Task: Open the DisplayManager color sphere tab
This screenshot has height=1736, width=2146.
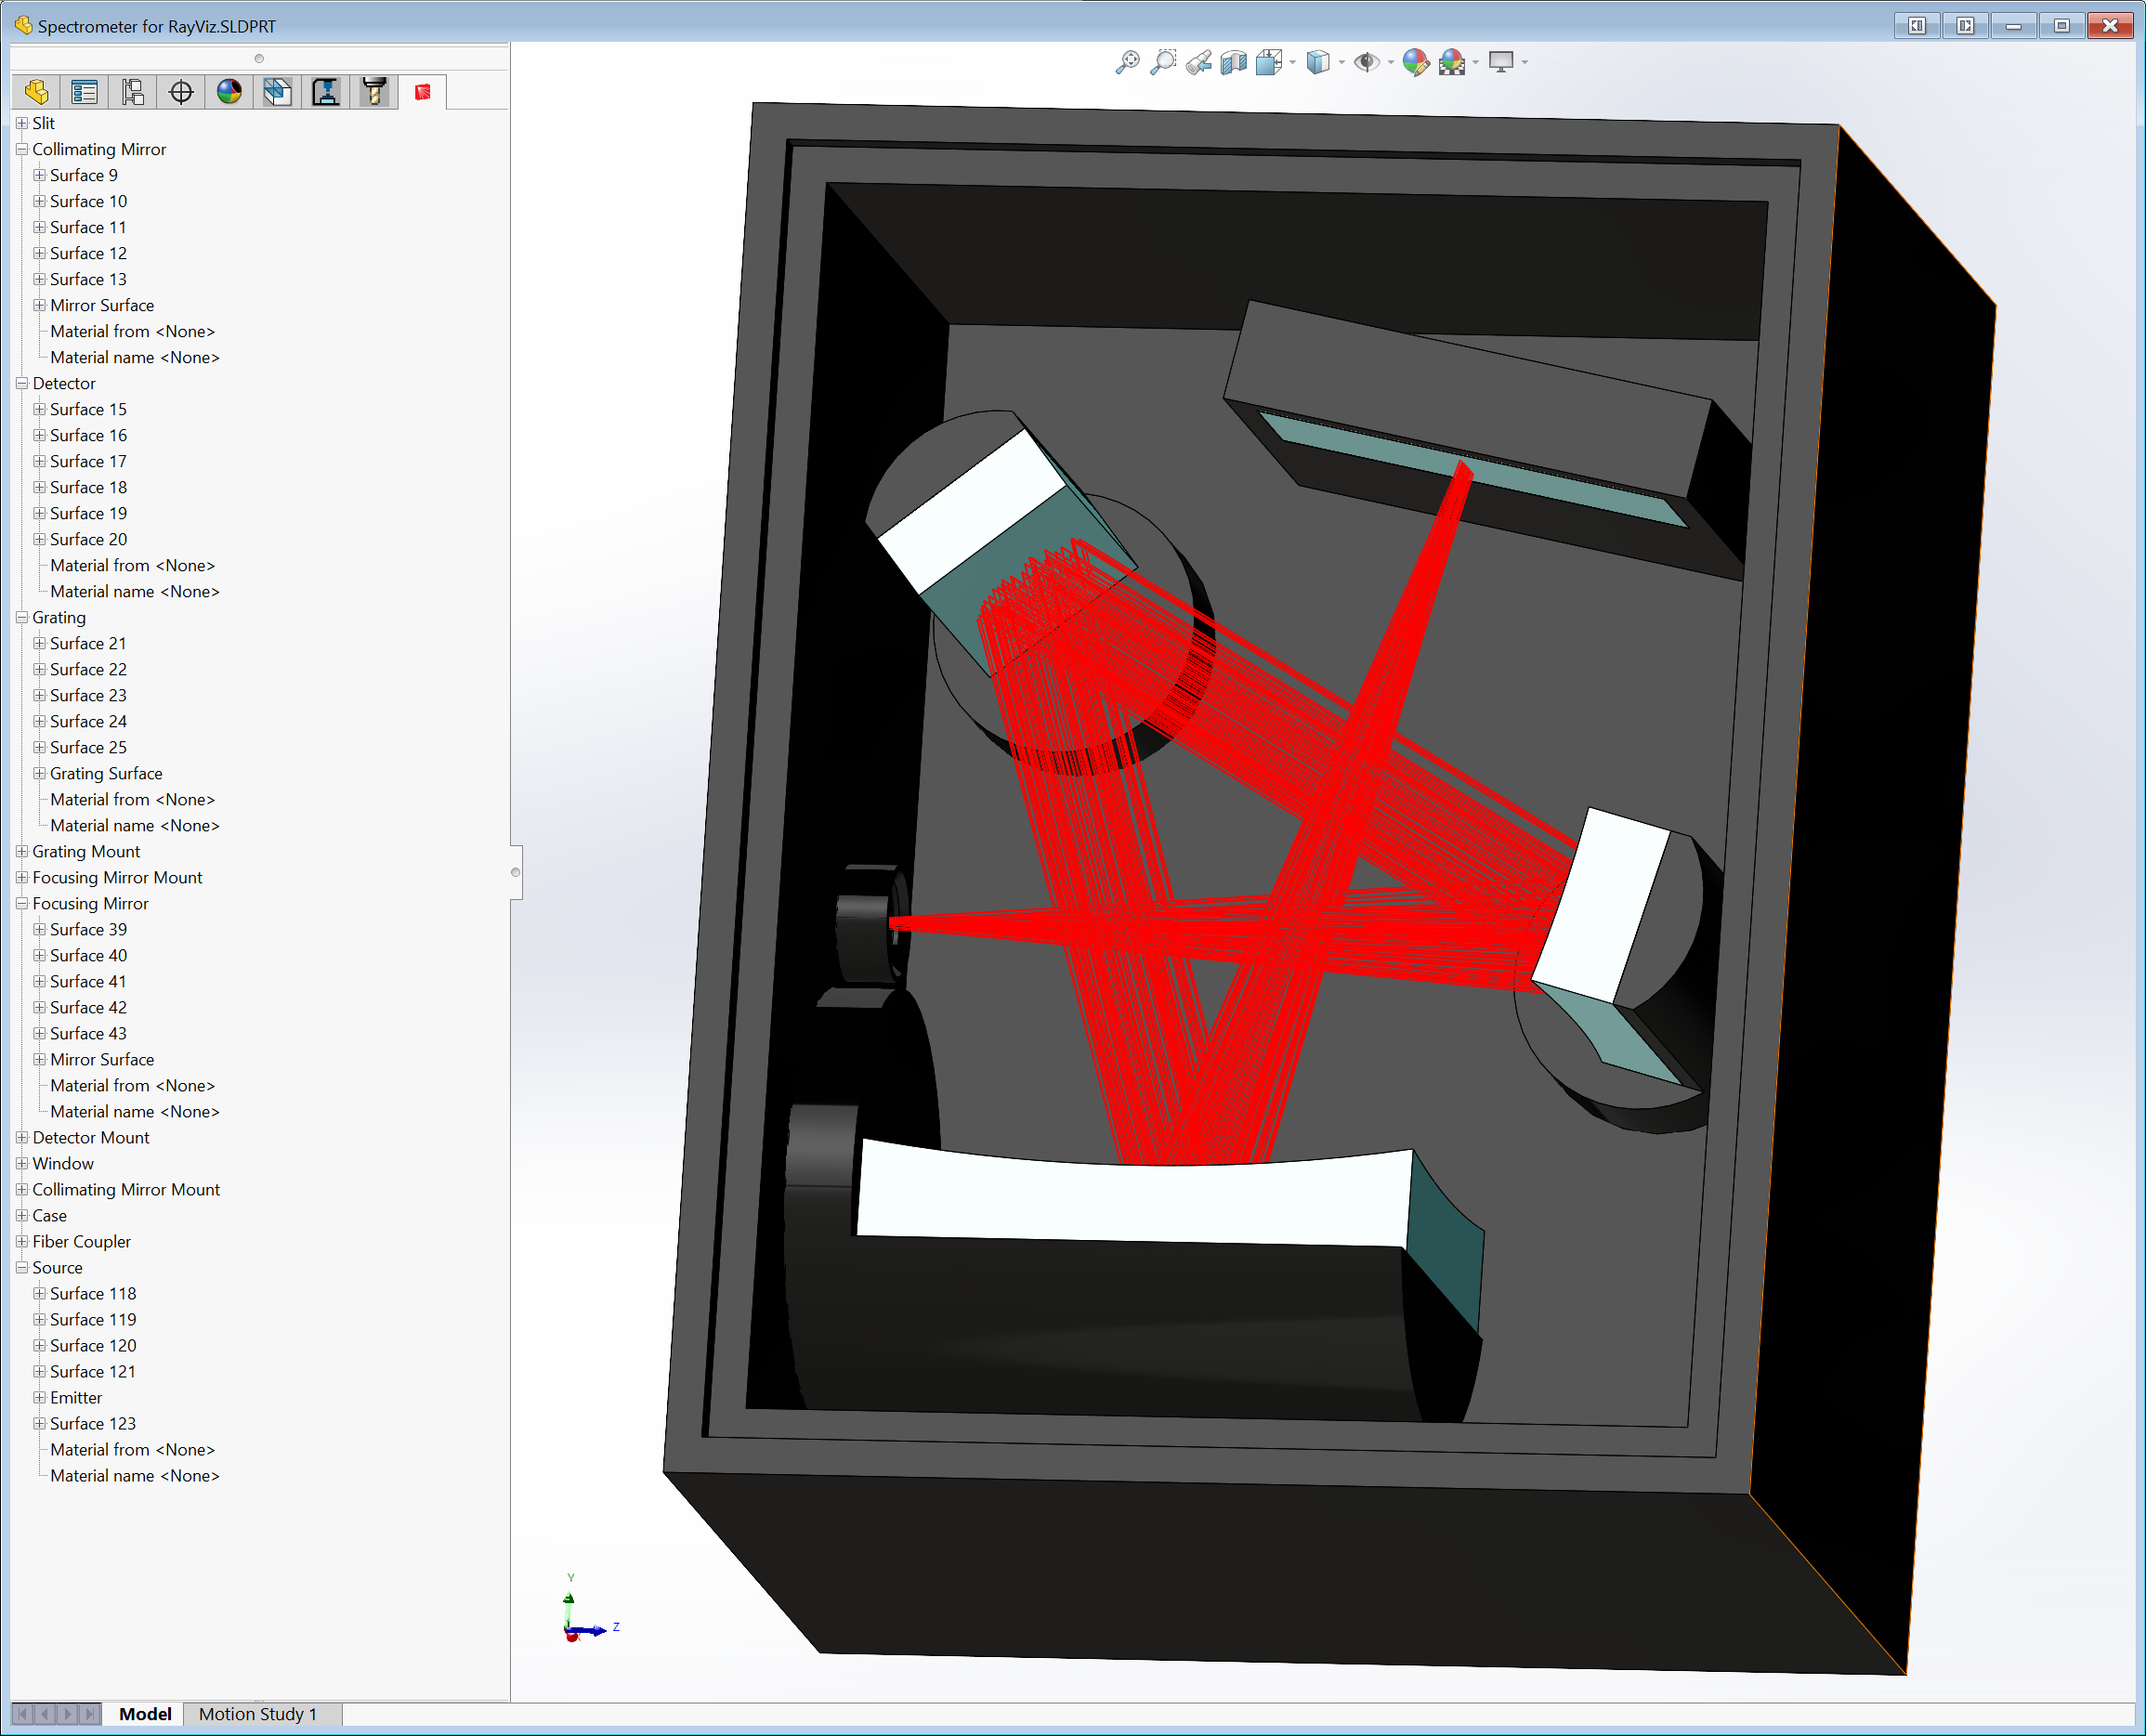Action: pyautogui.click(x=229, y=92)
